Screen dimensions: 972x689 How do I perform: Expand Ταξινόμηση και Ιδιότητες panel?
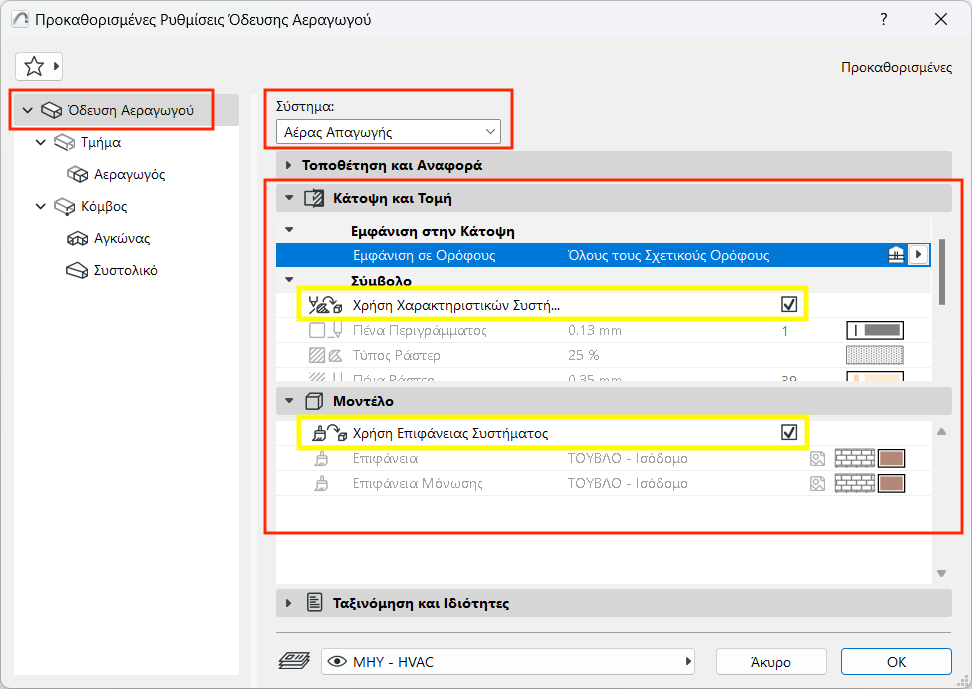tap(288, 603)
